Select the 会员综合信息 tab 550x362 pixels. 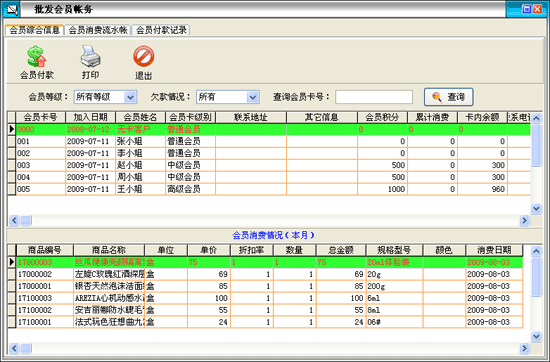click(x=34, y=30)
